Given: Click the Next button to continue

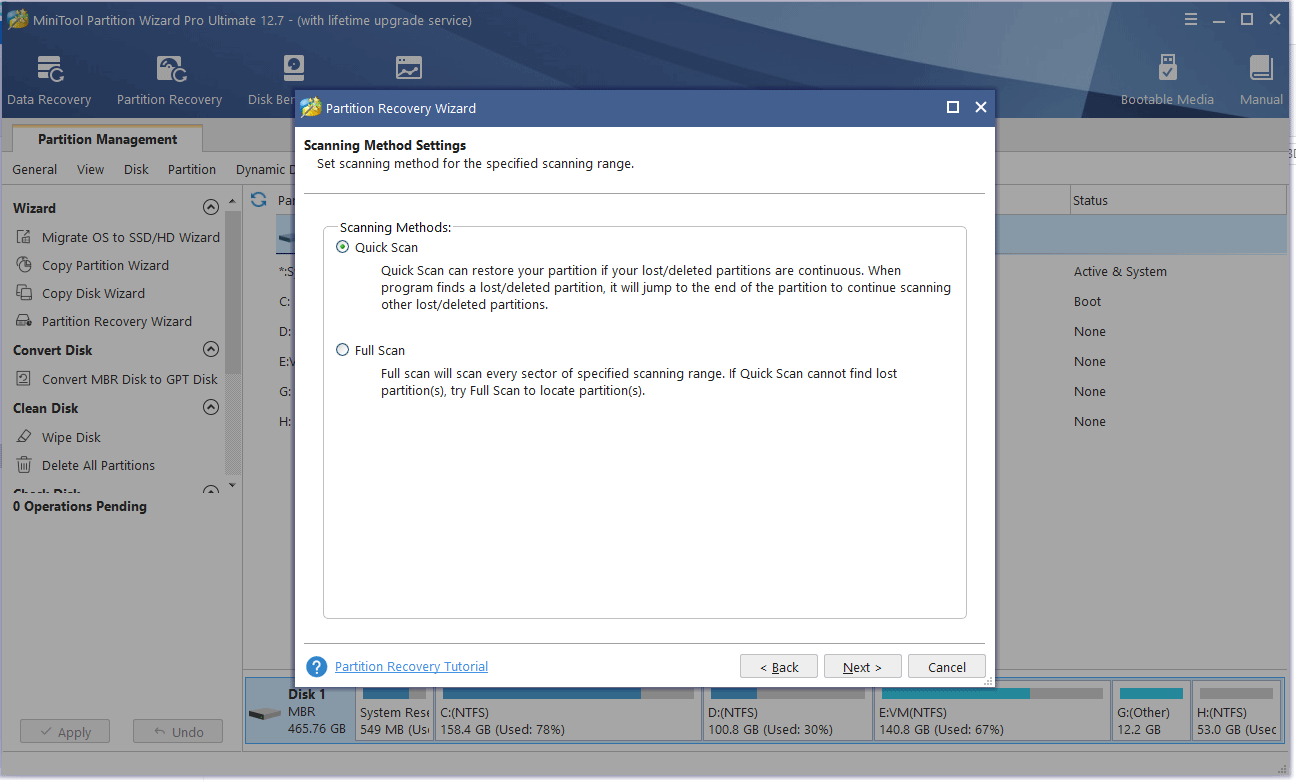Looking at the screenshot, I should pos(861,666).
